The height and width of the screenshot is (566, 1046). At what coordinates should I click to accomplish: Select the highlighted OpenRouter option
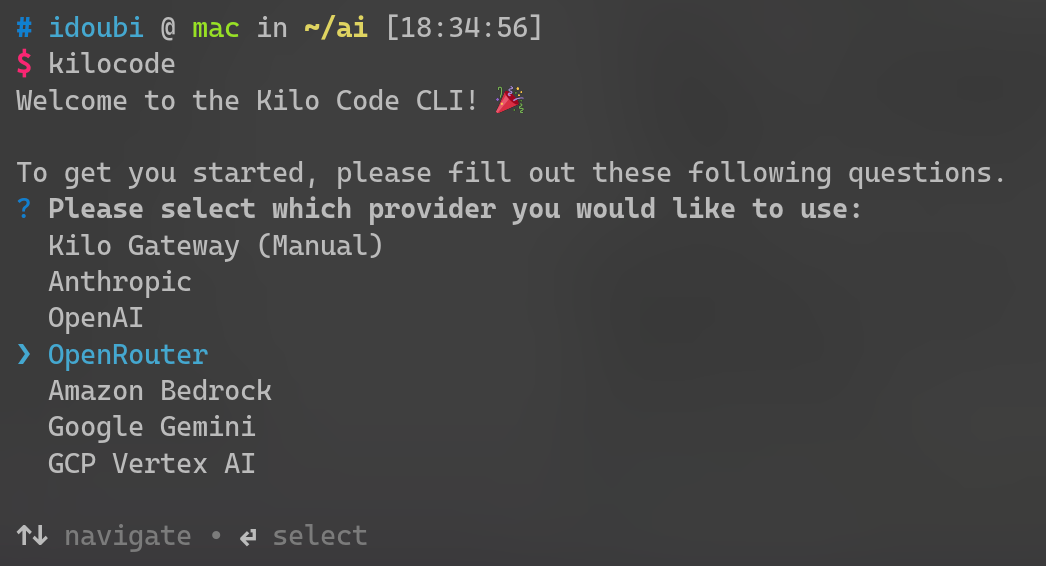128,355
